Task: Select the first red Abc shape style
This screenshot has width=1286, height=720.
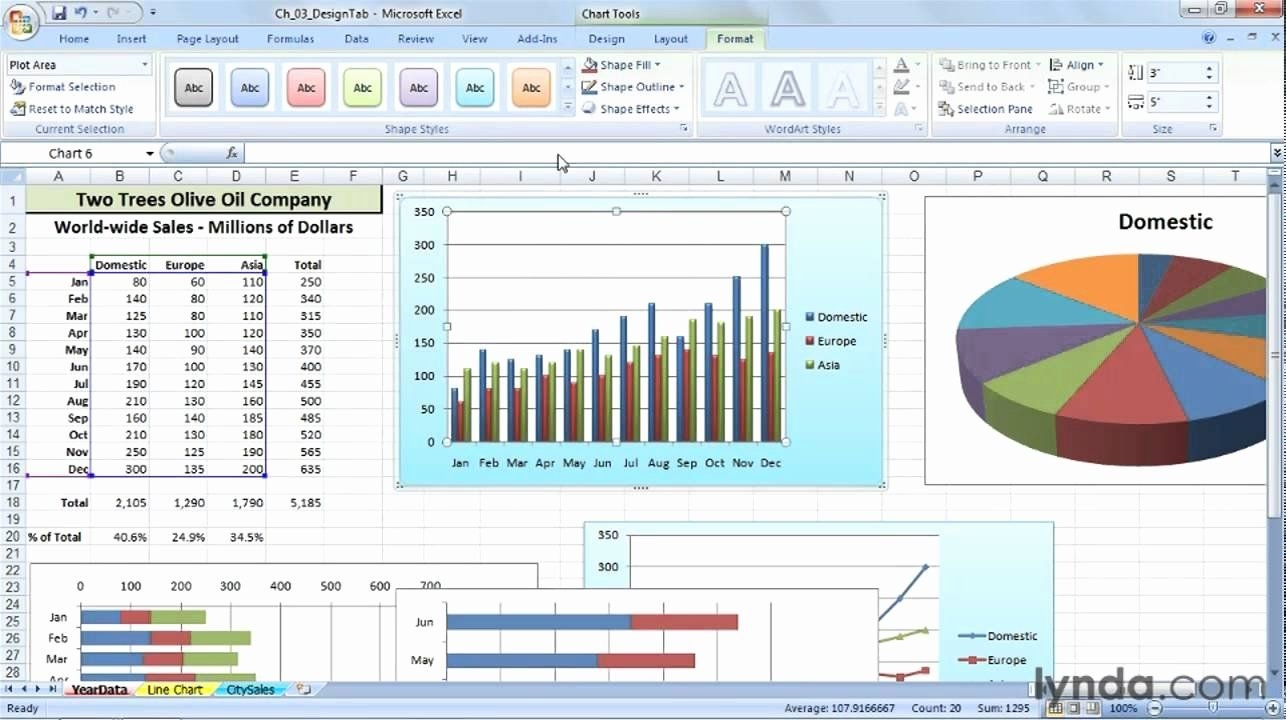Action: click(x=306, y=86)
